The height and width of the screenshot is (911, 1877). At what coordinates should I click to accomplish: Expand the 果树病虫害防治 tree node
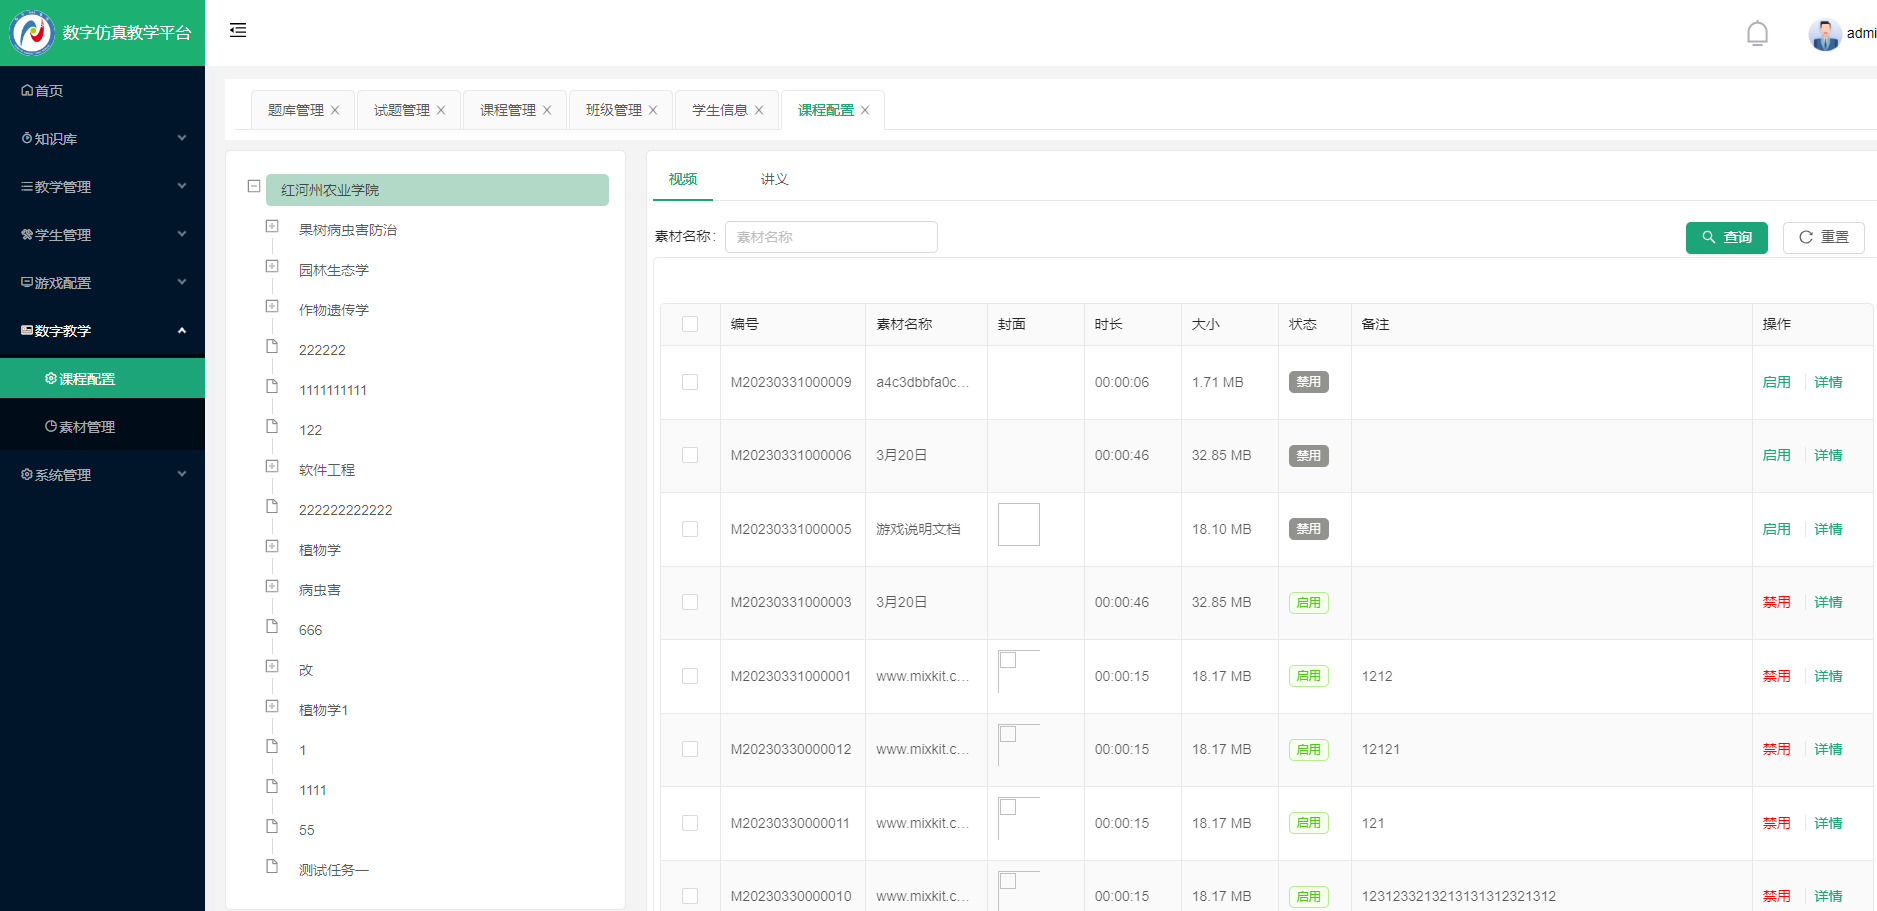(x=272, y=226)
